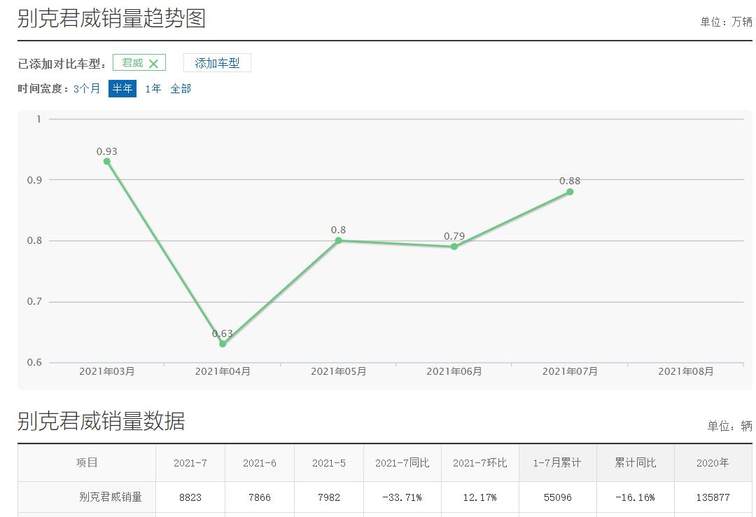756x517 pixels.
Task: Click the 2021年08月 axis label
Action: click(x=686, y=371)
